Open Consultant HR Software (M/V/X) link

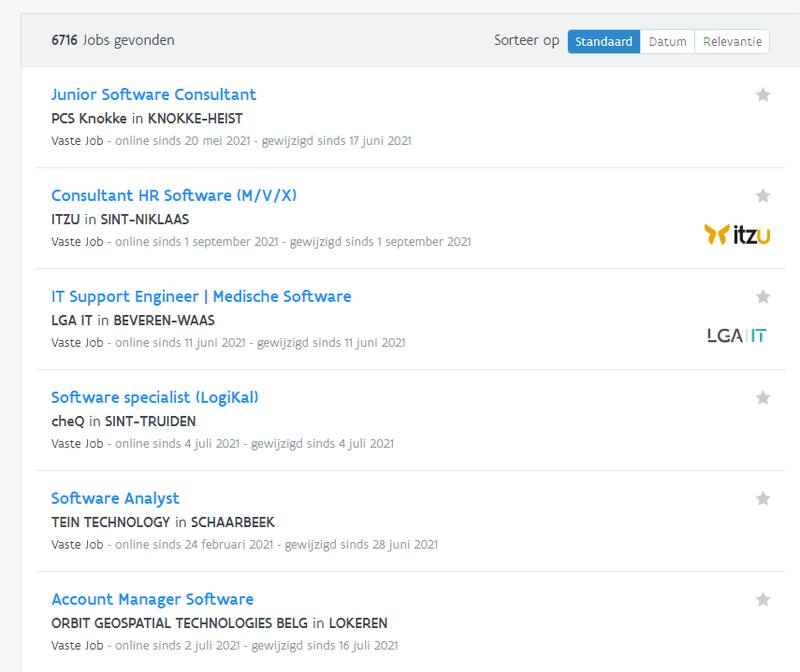(x=174, y=196)
